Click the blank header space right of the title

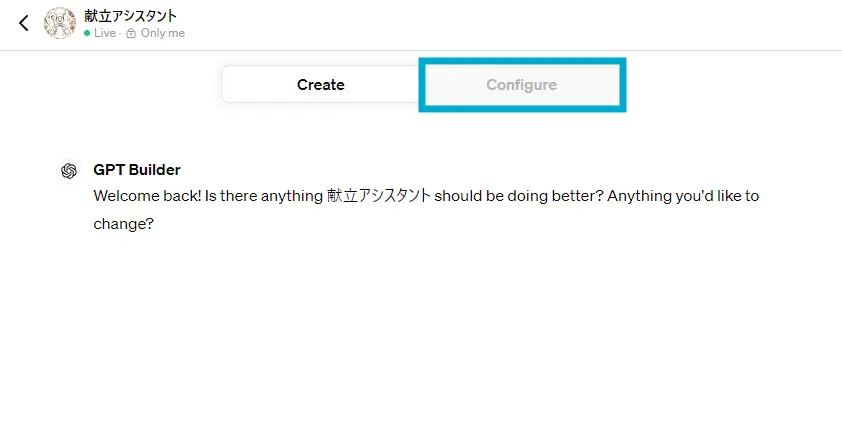[500, 24]
